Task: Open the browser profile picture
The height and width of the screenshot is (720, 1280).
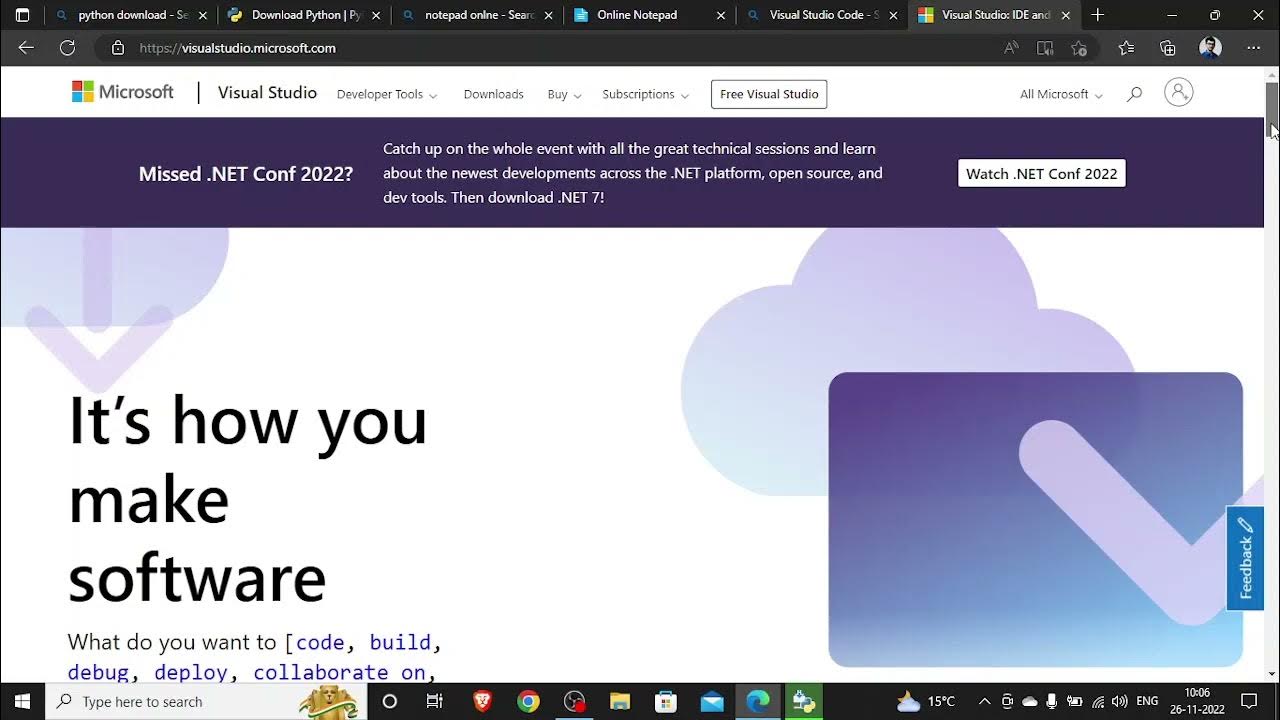Action: [x=1210, y=48]
